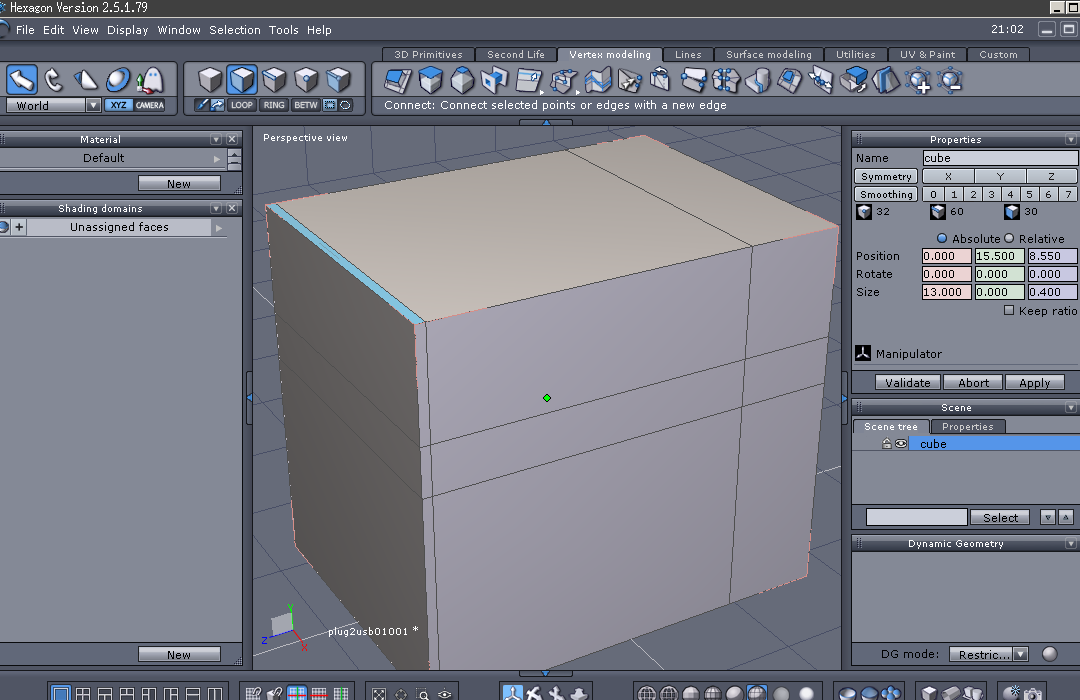
Task: Open the DG mode dropdown
Action: tap(1020, 654)
